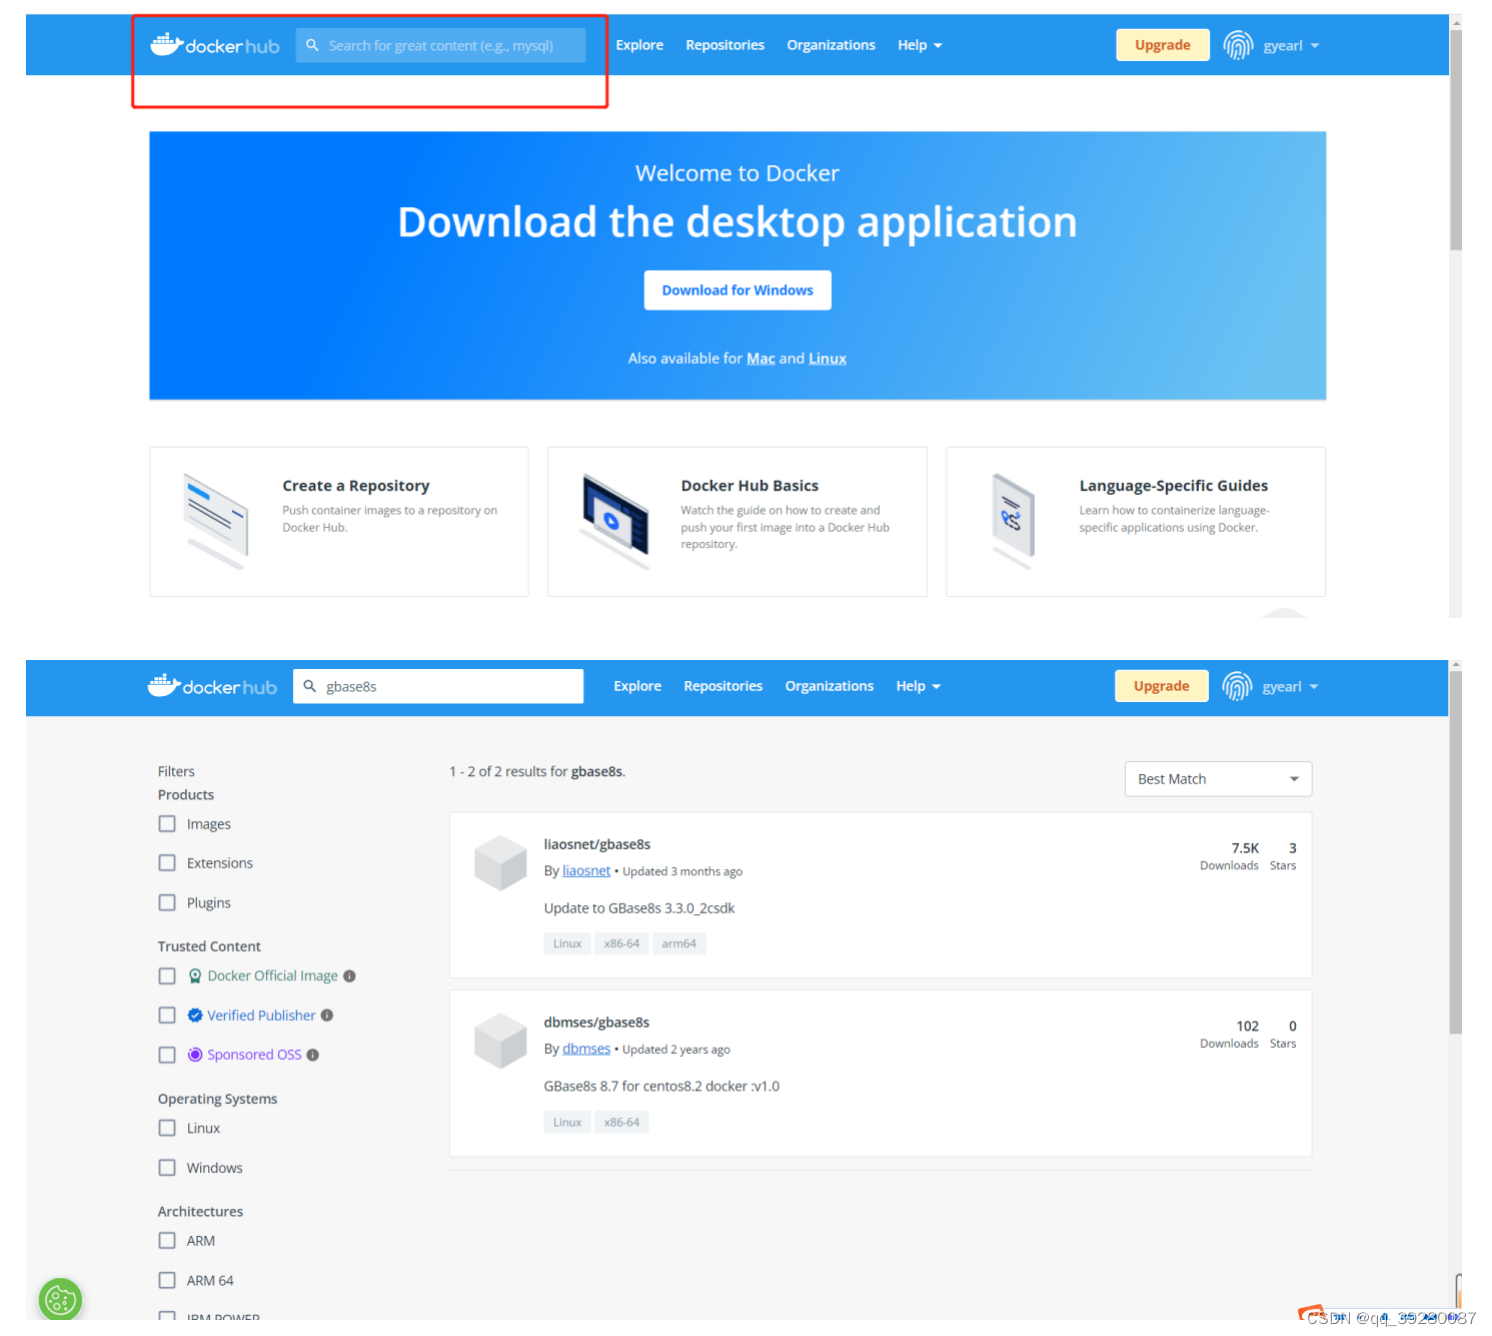Check the Extensions filter checkbox
Image resolution: width=1492 pixels, height=1336 pixels.
point(167,863)
